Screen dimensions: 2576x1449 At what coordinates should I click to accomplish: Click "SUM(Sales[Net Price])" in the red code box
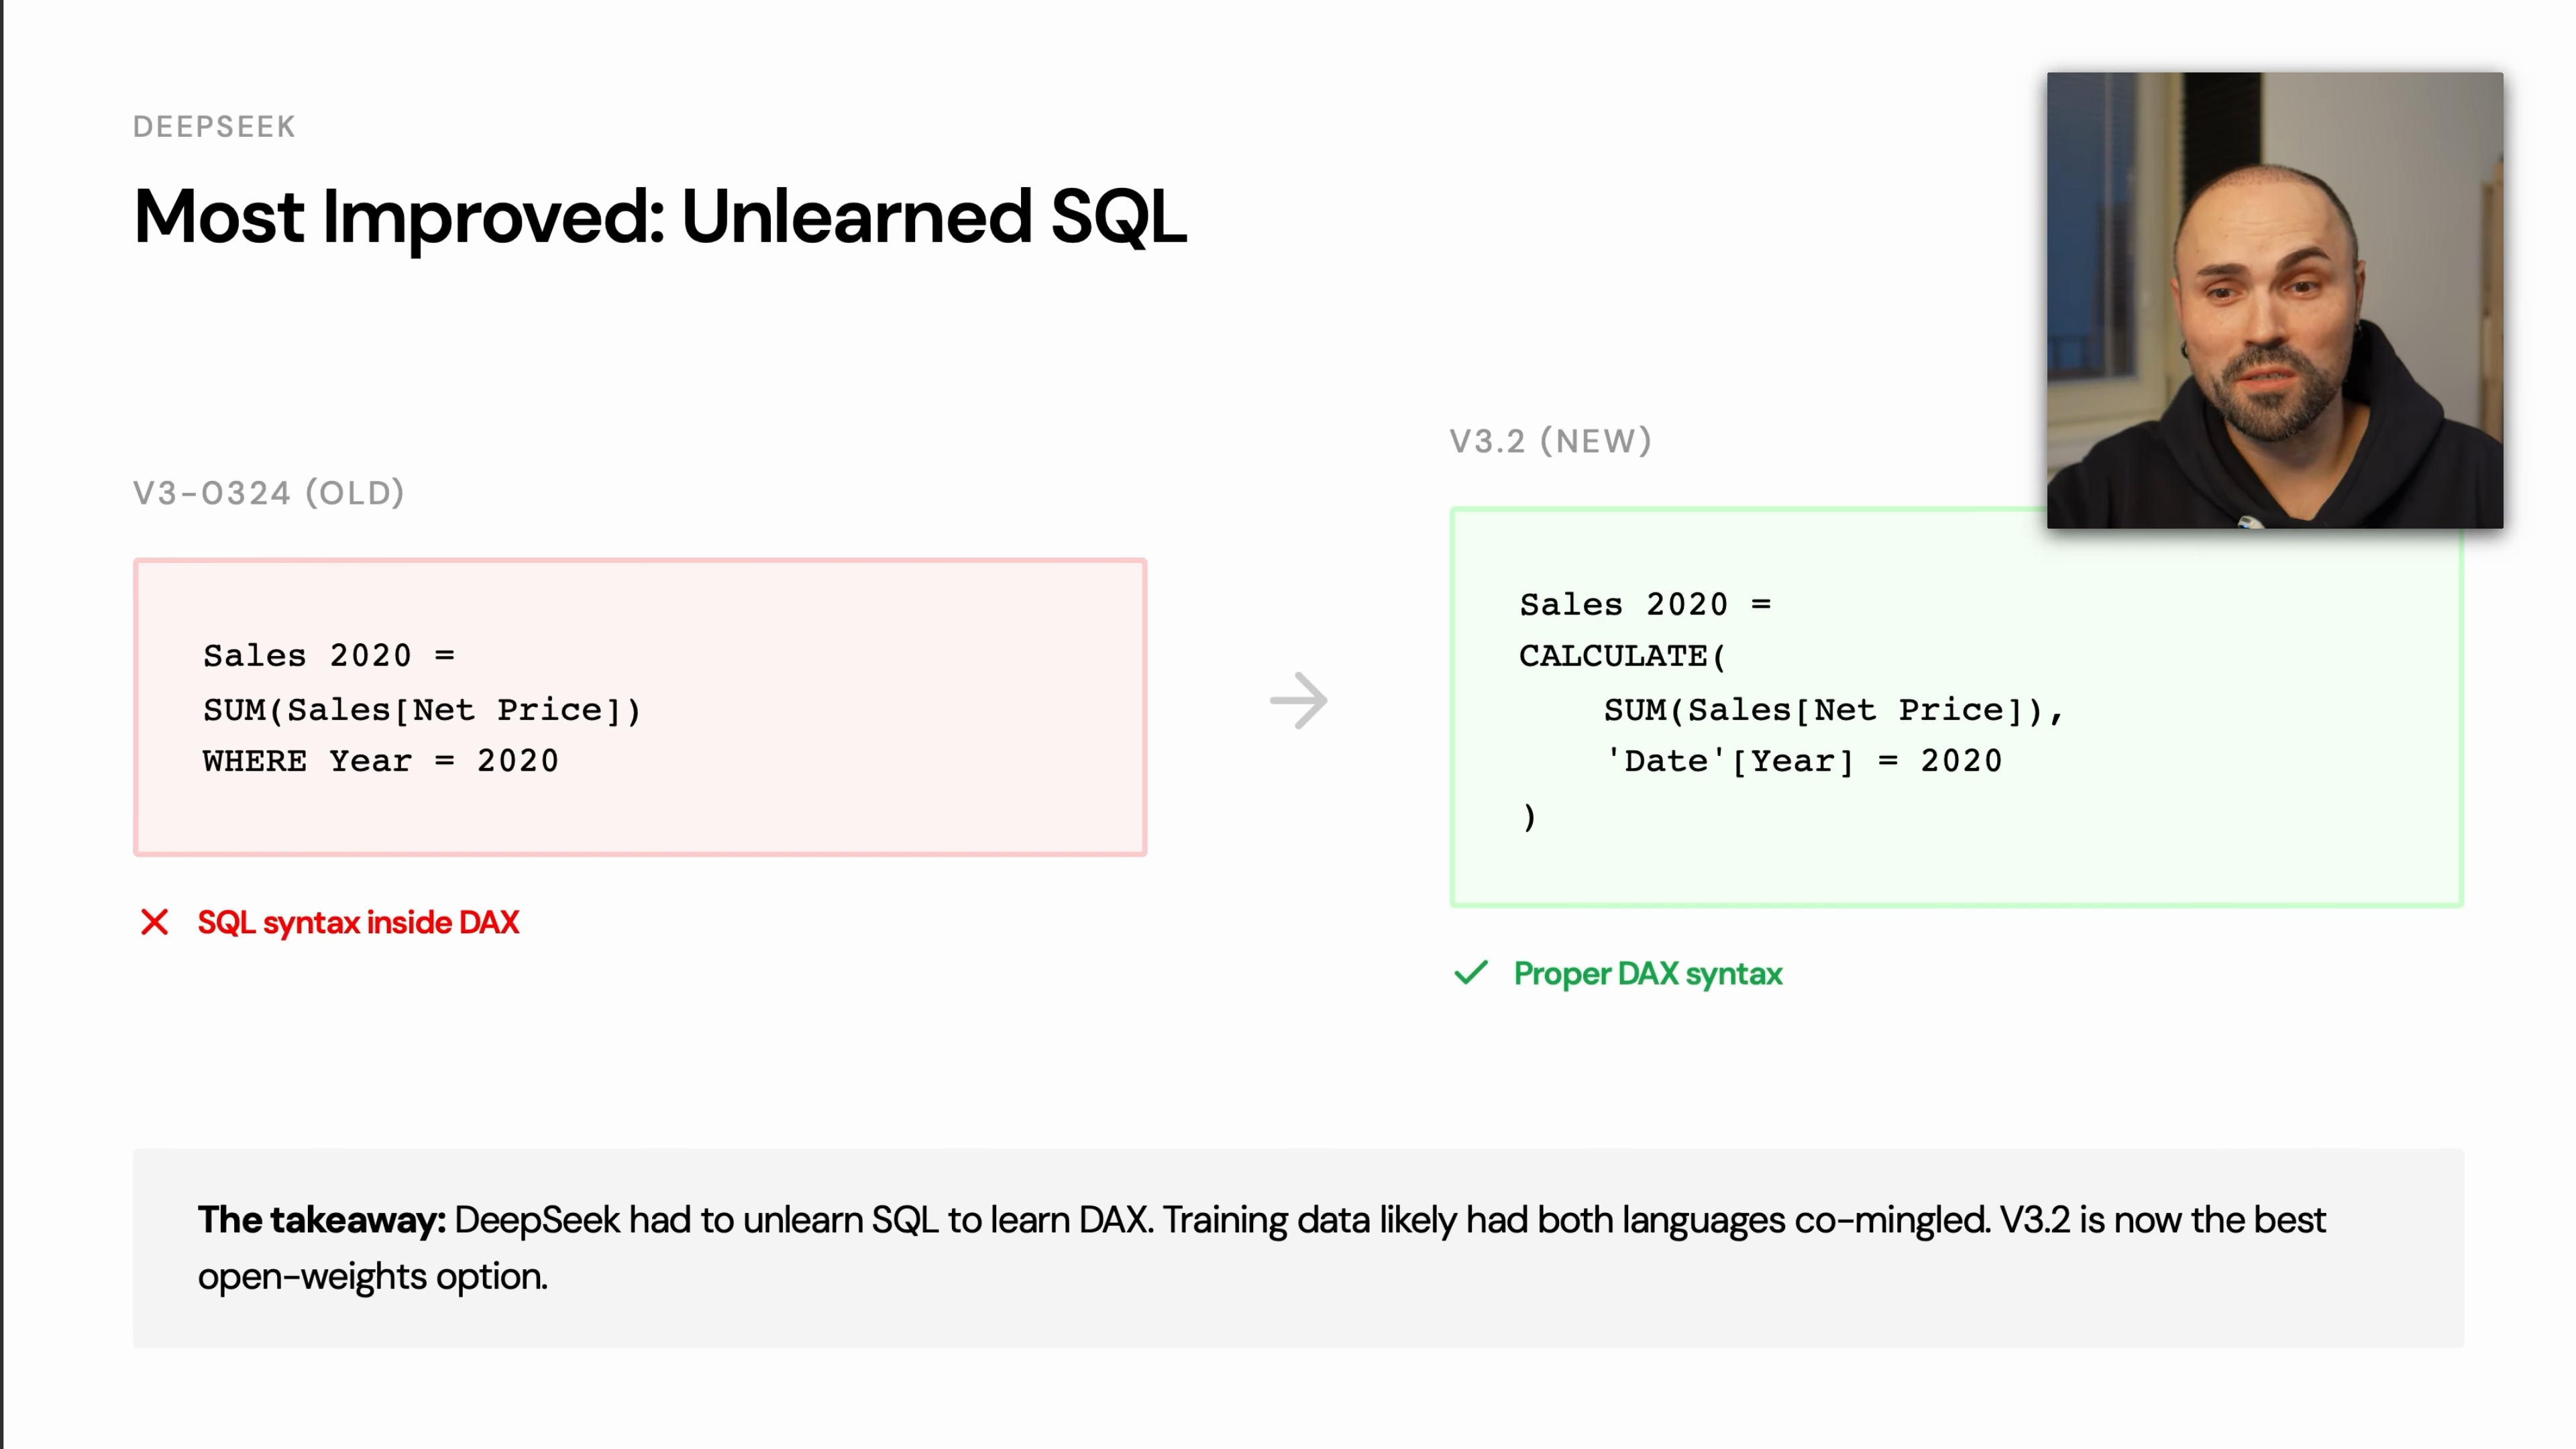click(x=421, y=710)
